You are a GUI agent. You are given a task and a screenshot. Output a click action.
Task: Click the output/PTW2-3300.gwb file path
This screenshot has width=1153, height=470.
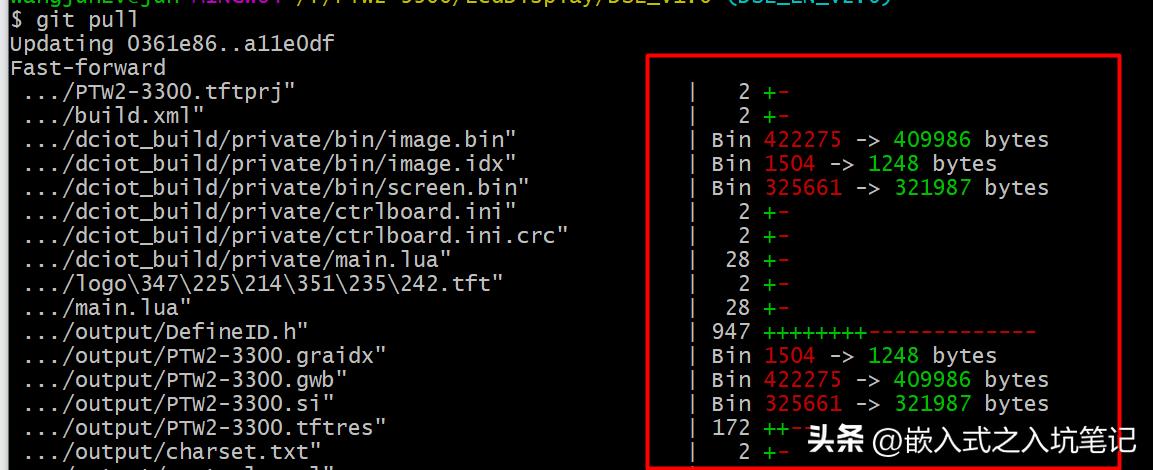[x=185, y=380]
